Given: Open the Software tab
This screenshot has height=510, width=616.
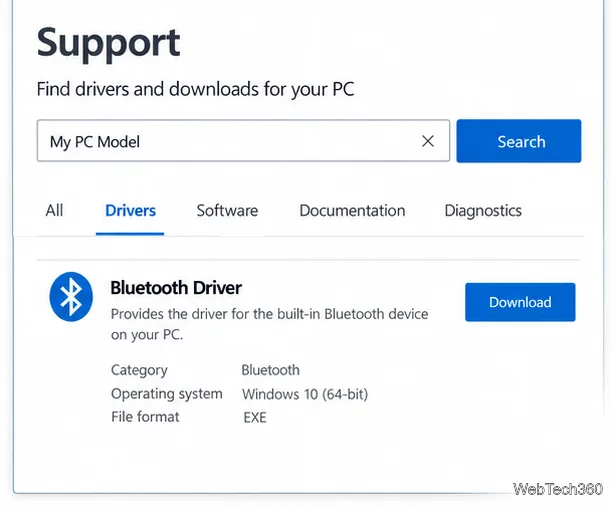Looking at the screenshot, I should [227, 211].
